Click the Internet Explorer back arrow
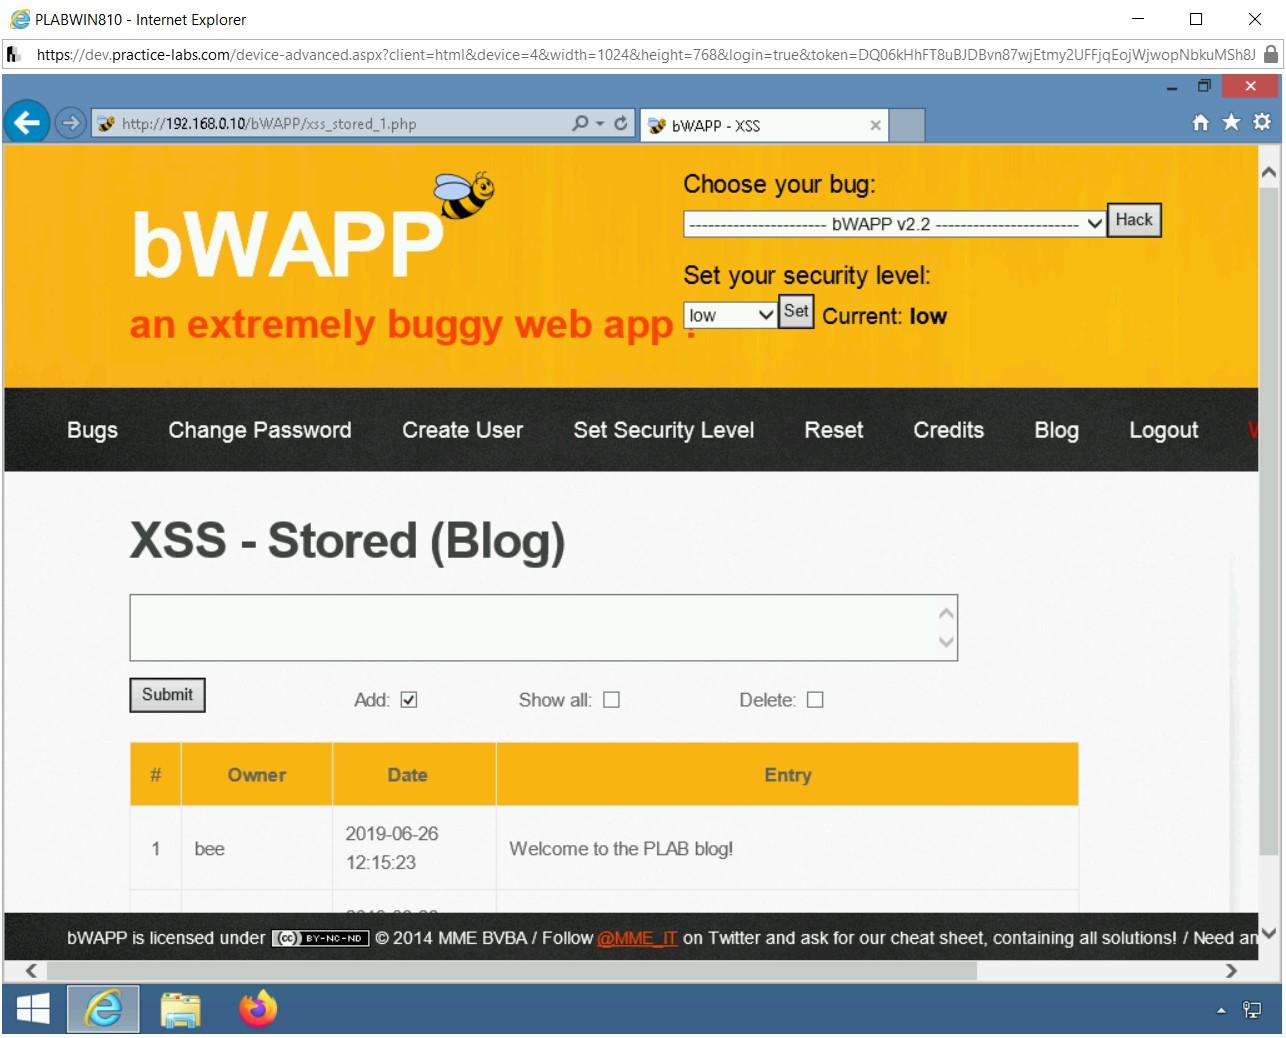The image size is (1286, 1038). (26, 122)
